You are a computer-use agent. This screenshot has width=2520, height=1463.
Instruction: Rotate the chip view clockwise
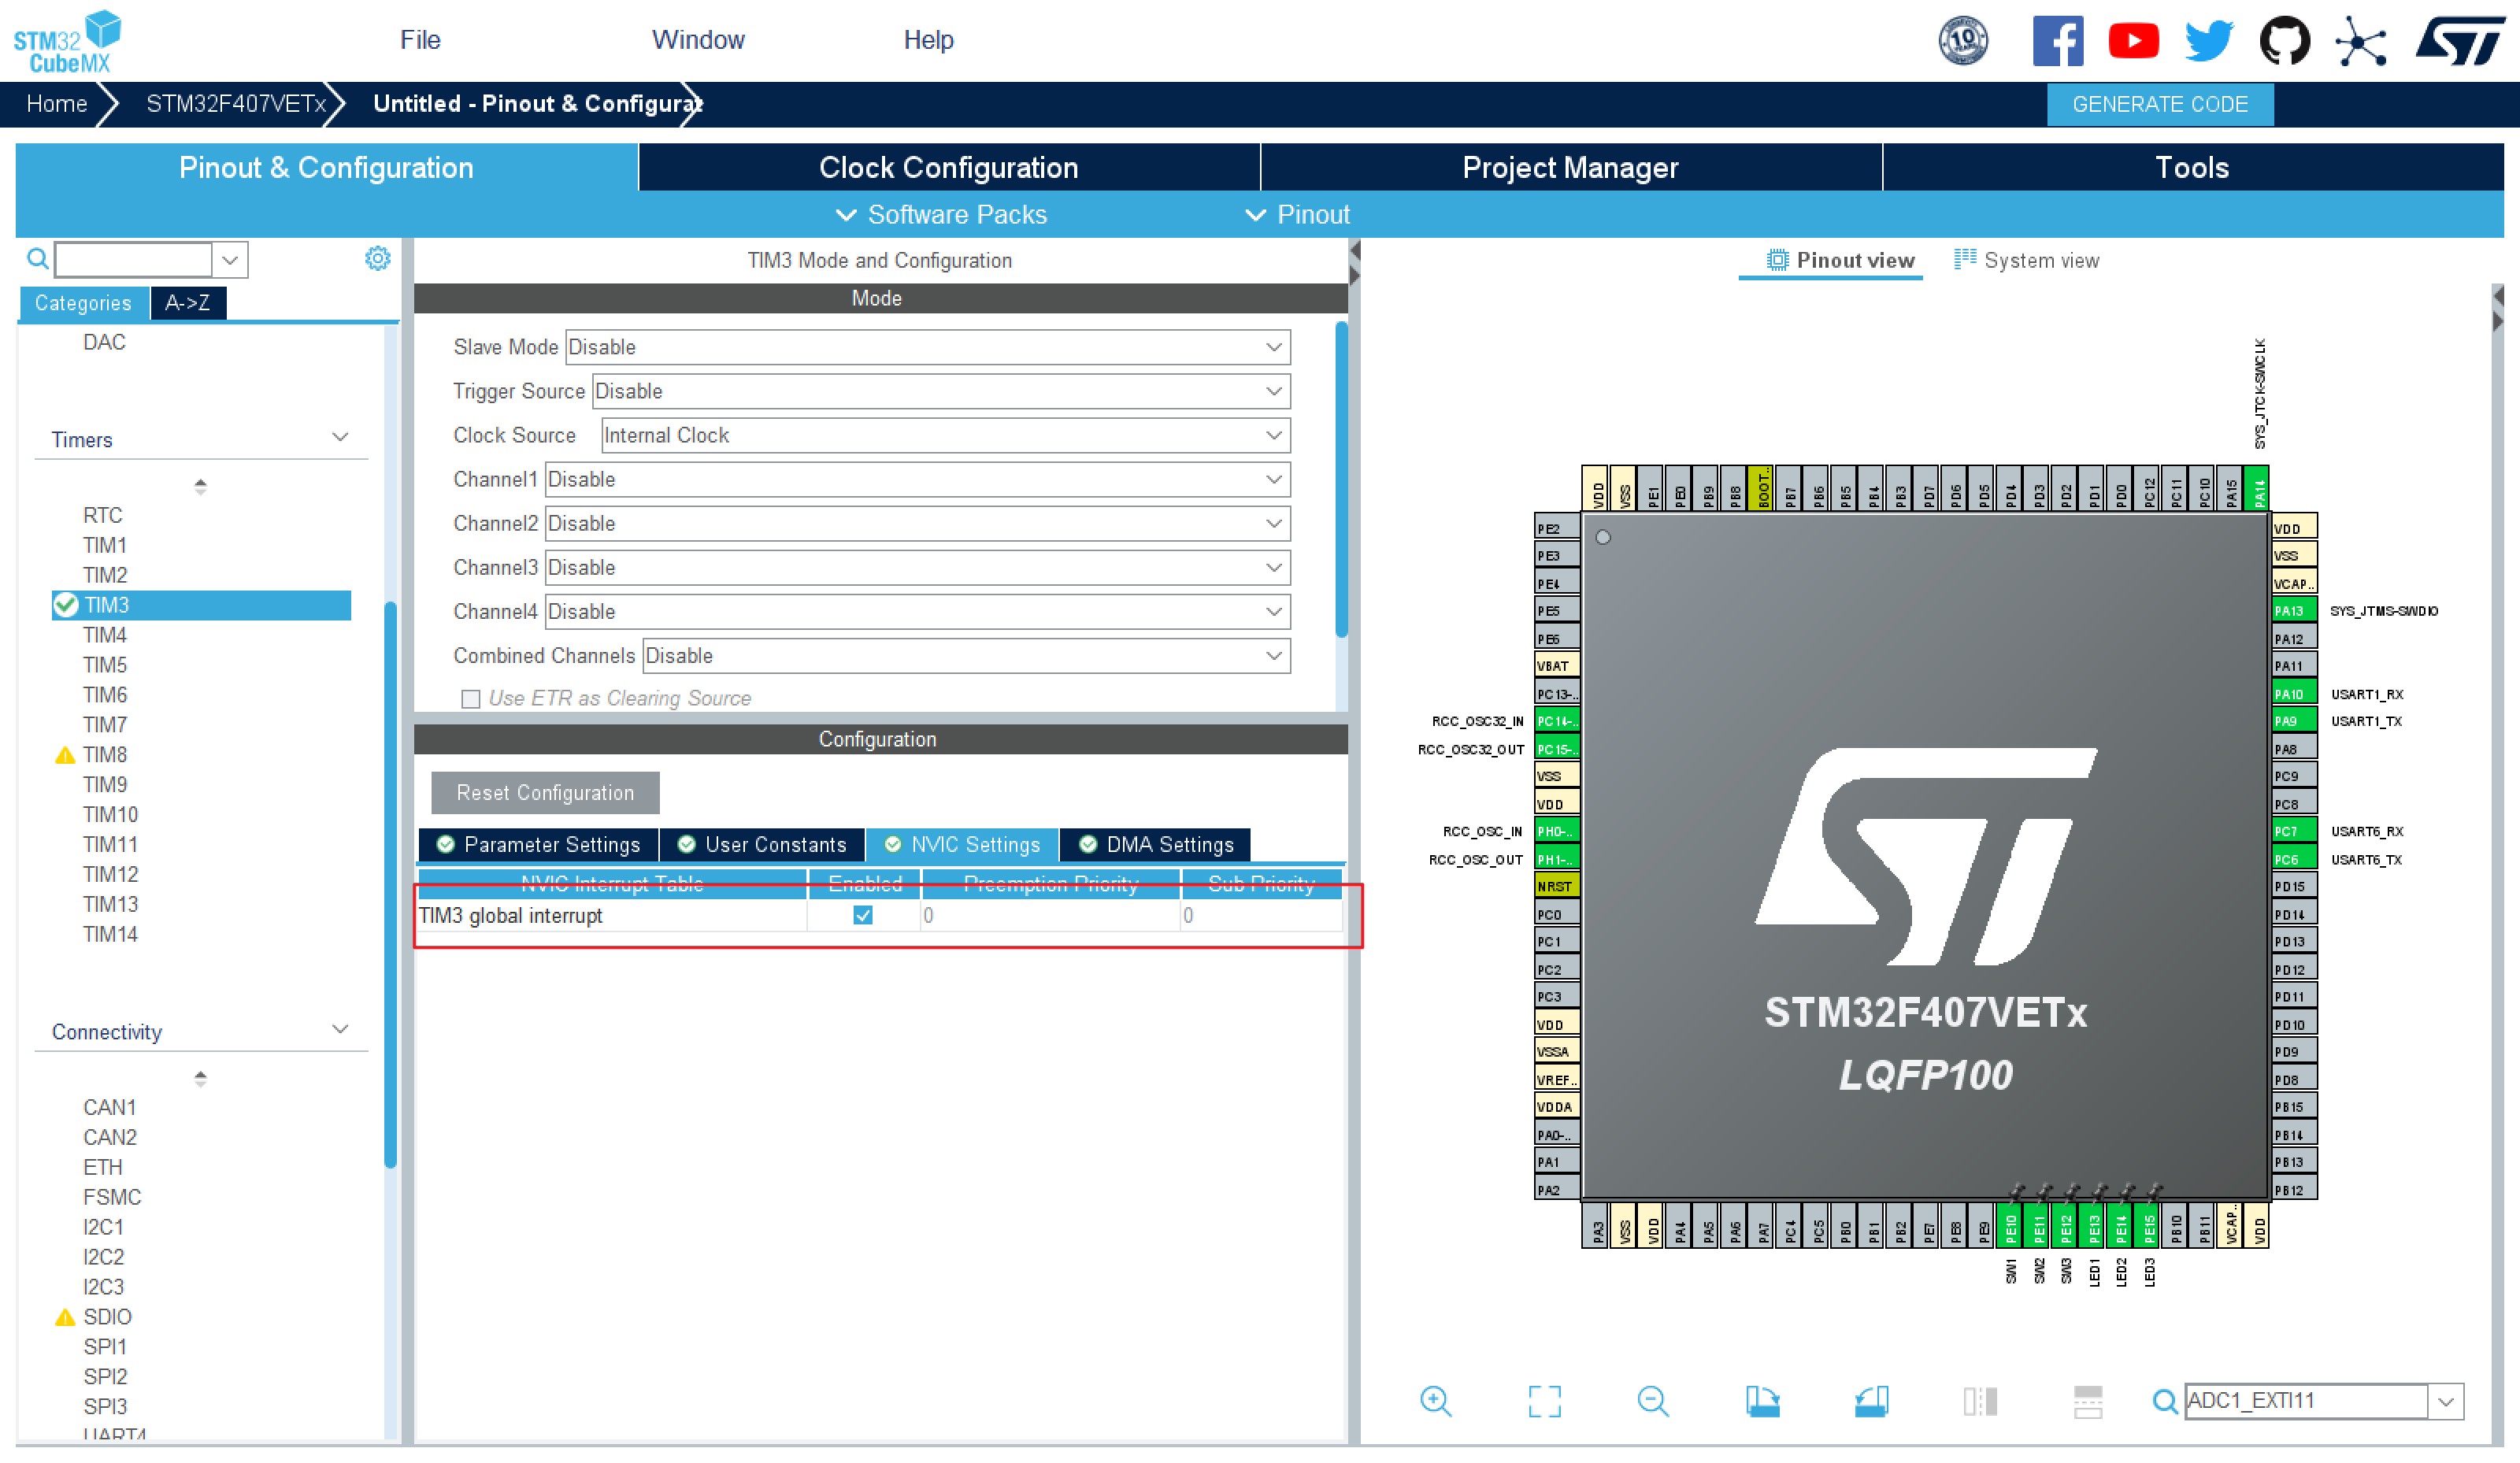pos(1762,1401)
